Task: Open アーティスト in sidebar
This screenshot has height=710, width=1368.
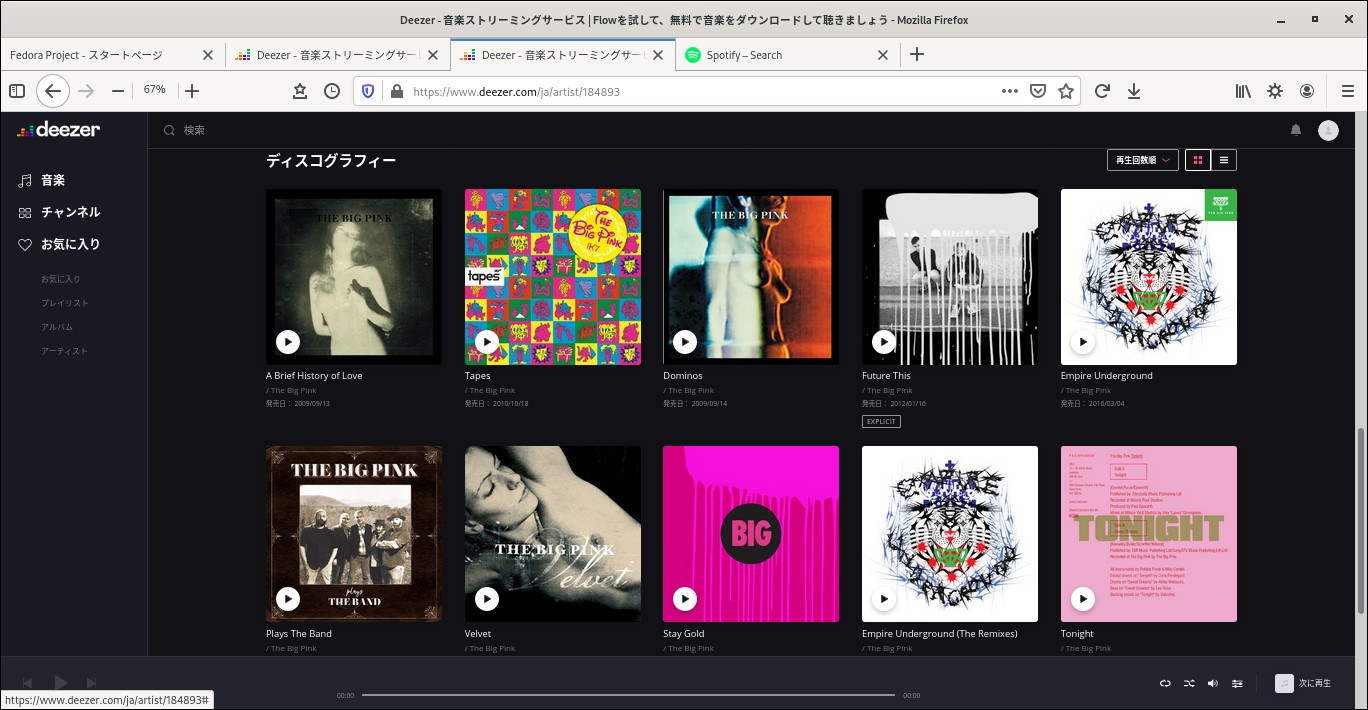Action: click(65, 351)
